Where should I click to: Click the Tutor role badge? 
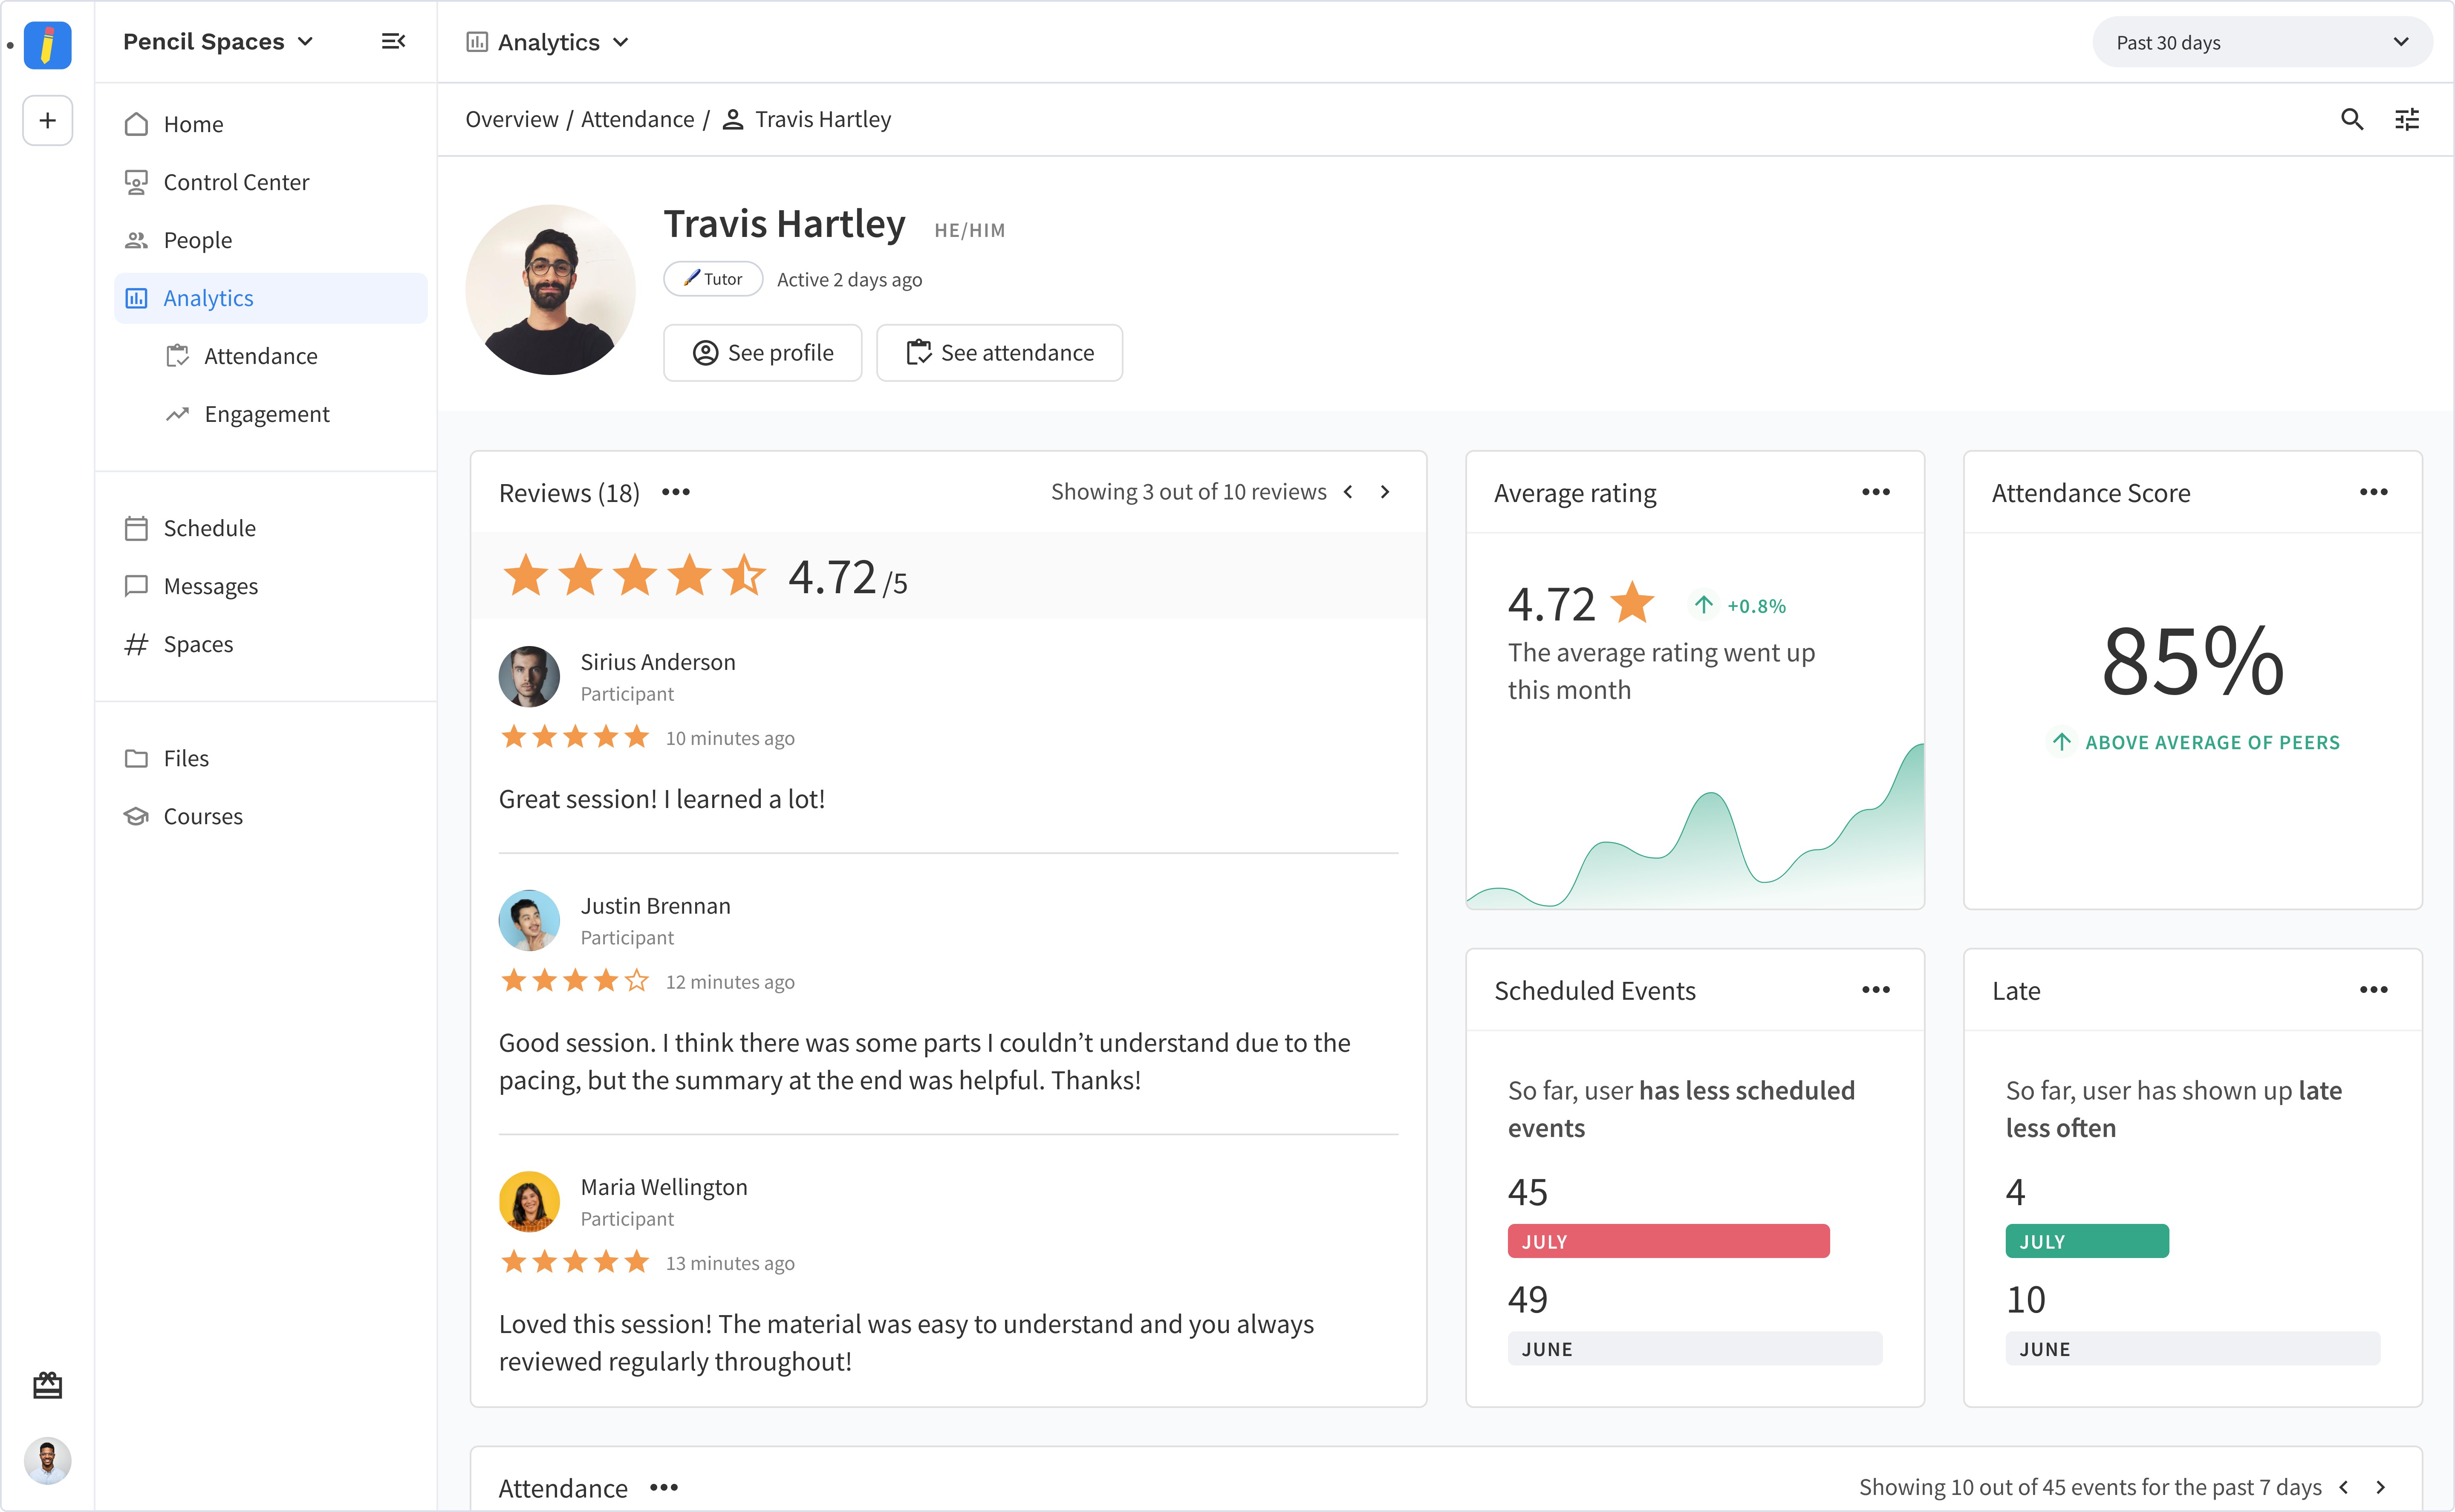713,279
